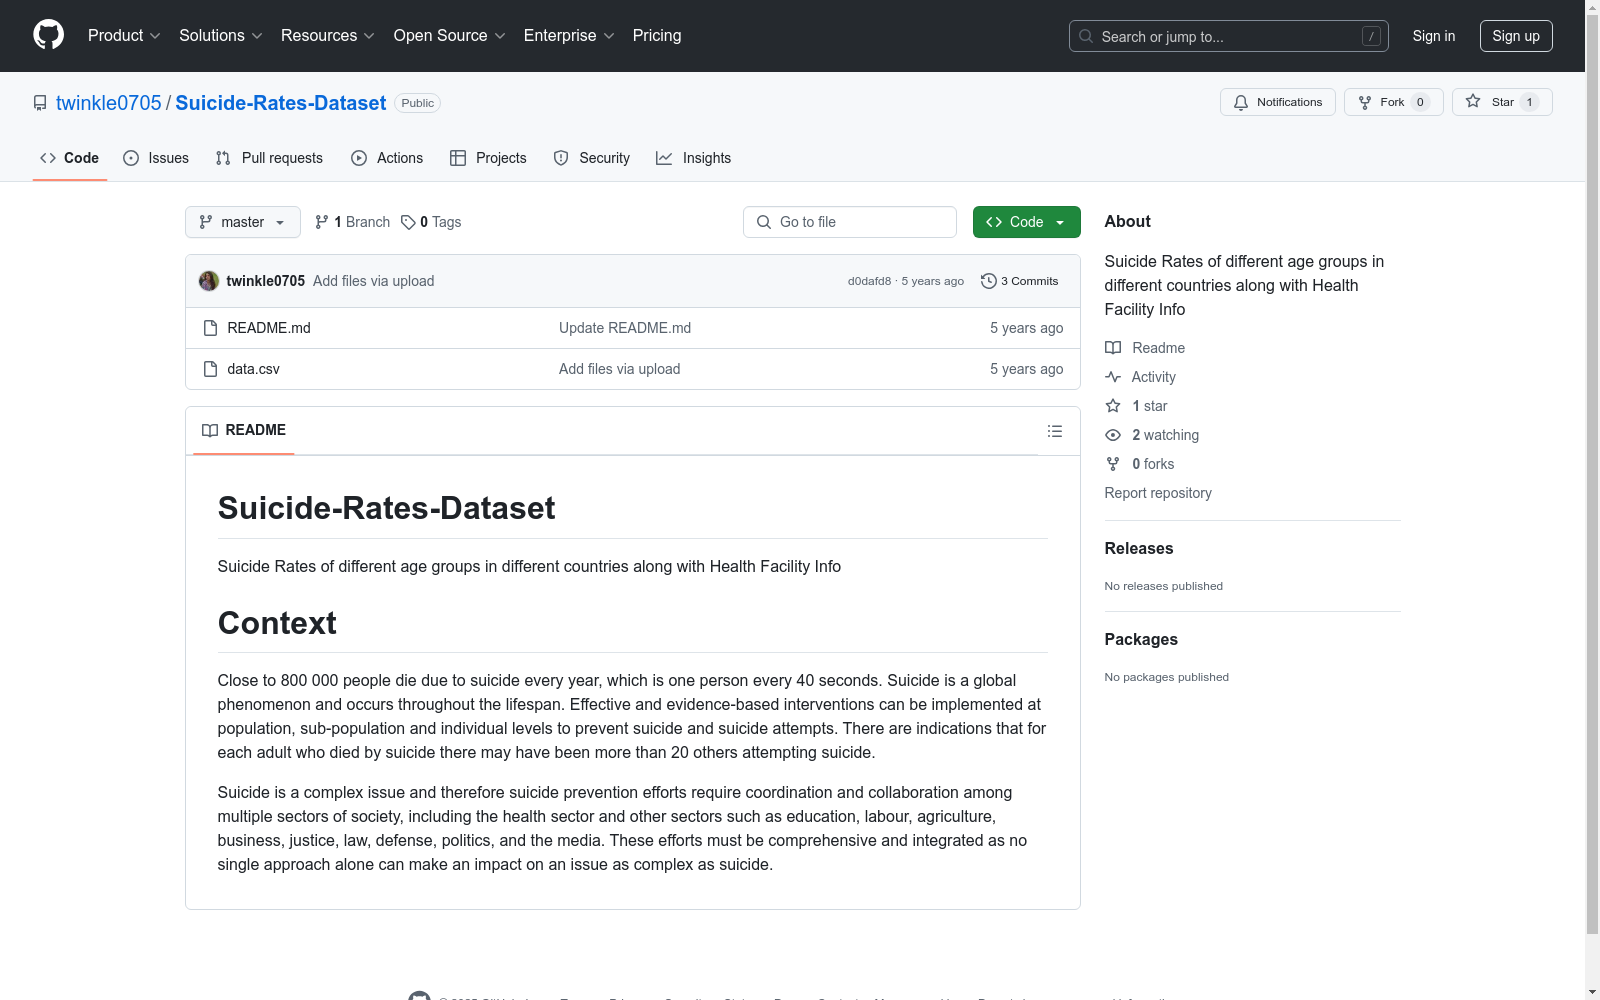The height and width of the screenshot is (1000, 1600).
Task: Select the README tab heading
Action: point(244,430)
